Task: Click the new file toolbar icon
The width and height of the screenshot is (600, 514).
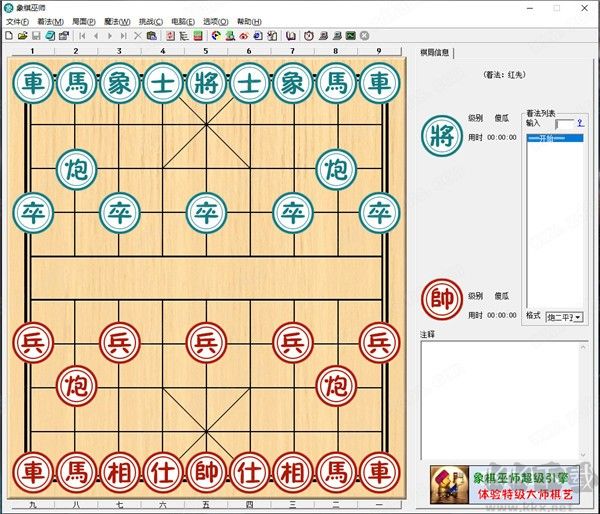Action: (x=9, y=35)
